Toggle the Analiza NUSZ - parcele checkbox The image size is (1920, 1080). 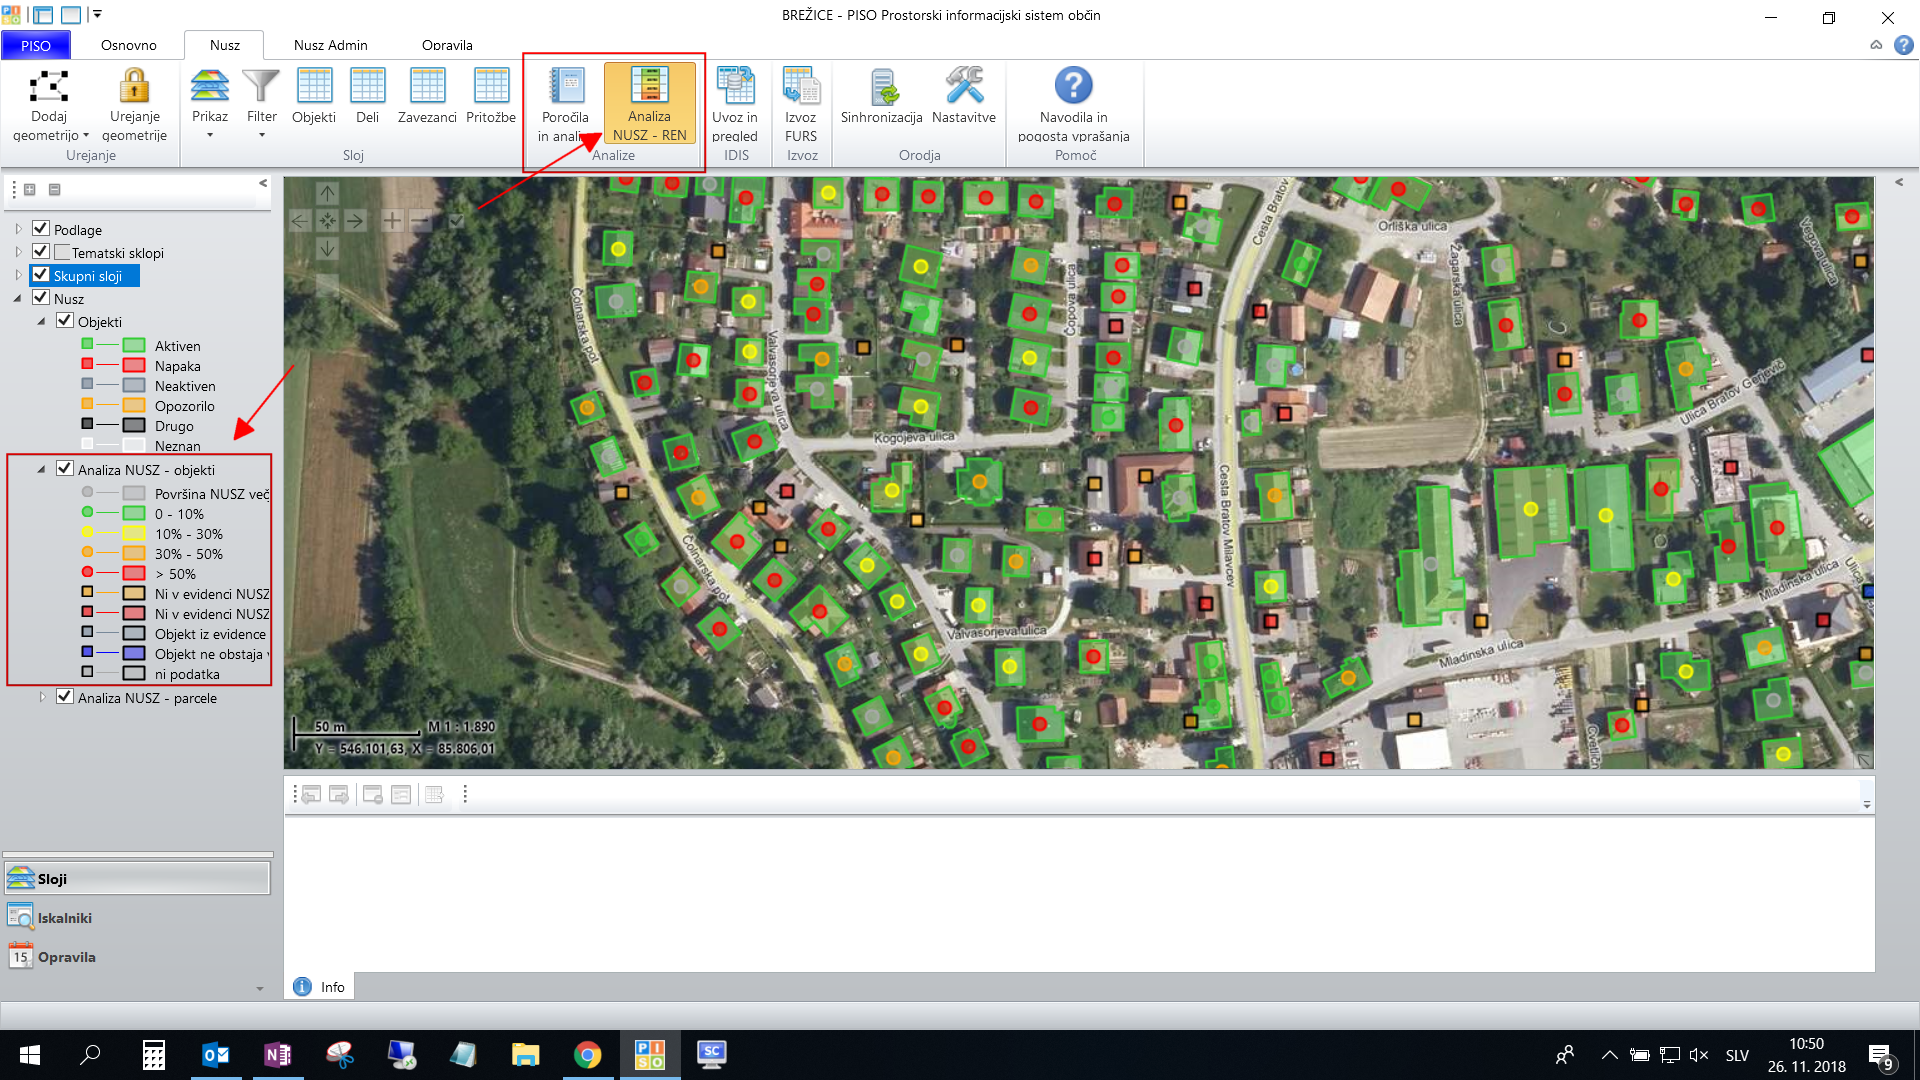pyautogui.click(x=65, y=697)
